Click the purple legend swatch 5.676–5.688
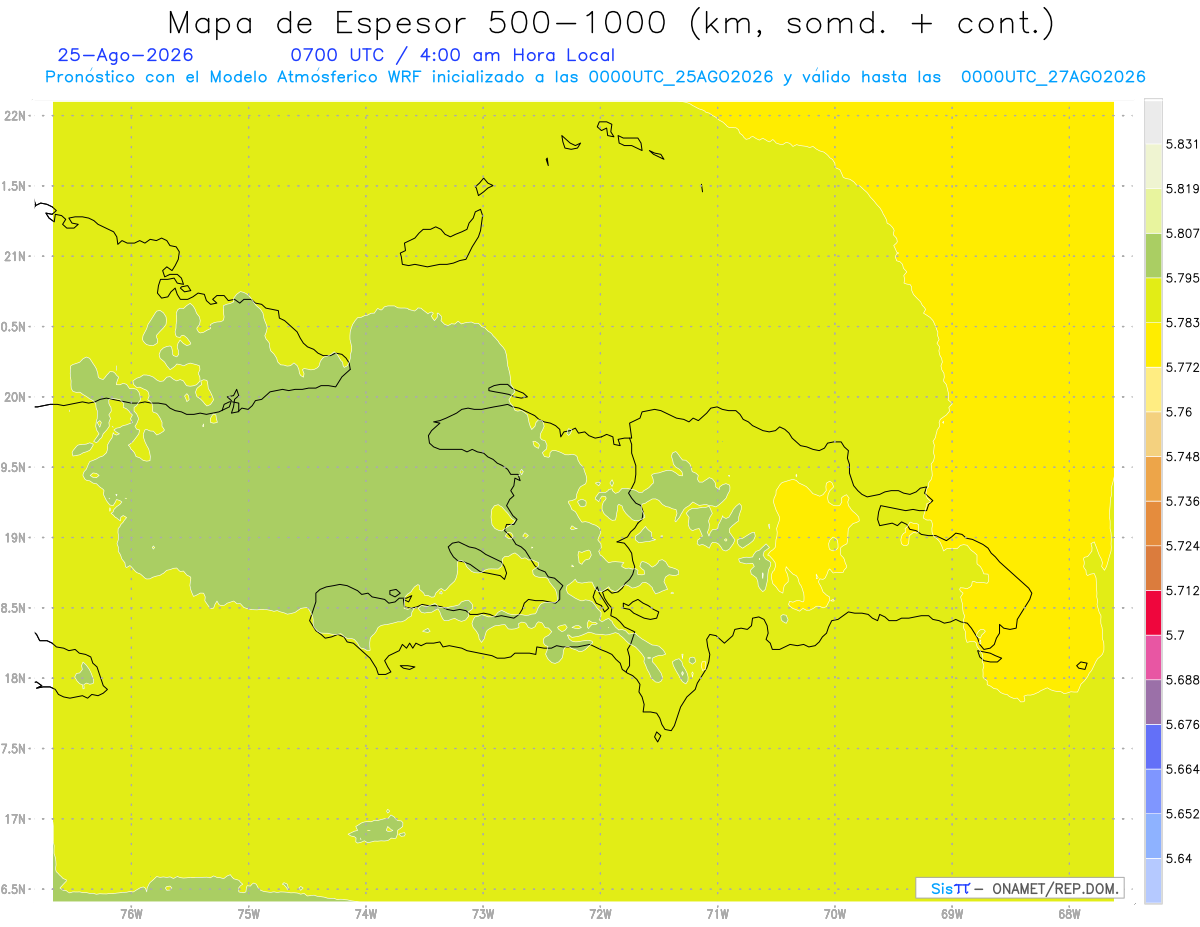The image size is (1200, 927). click(1153, 701)
